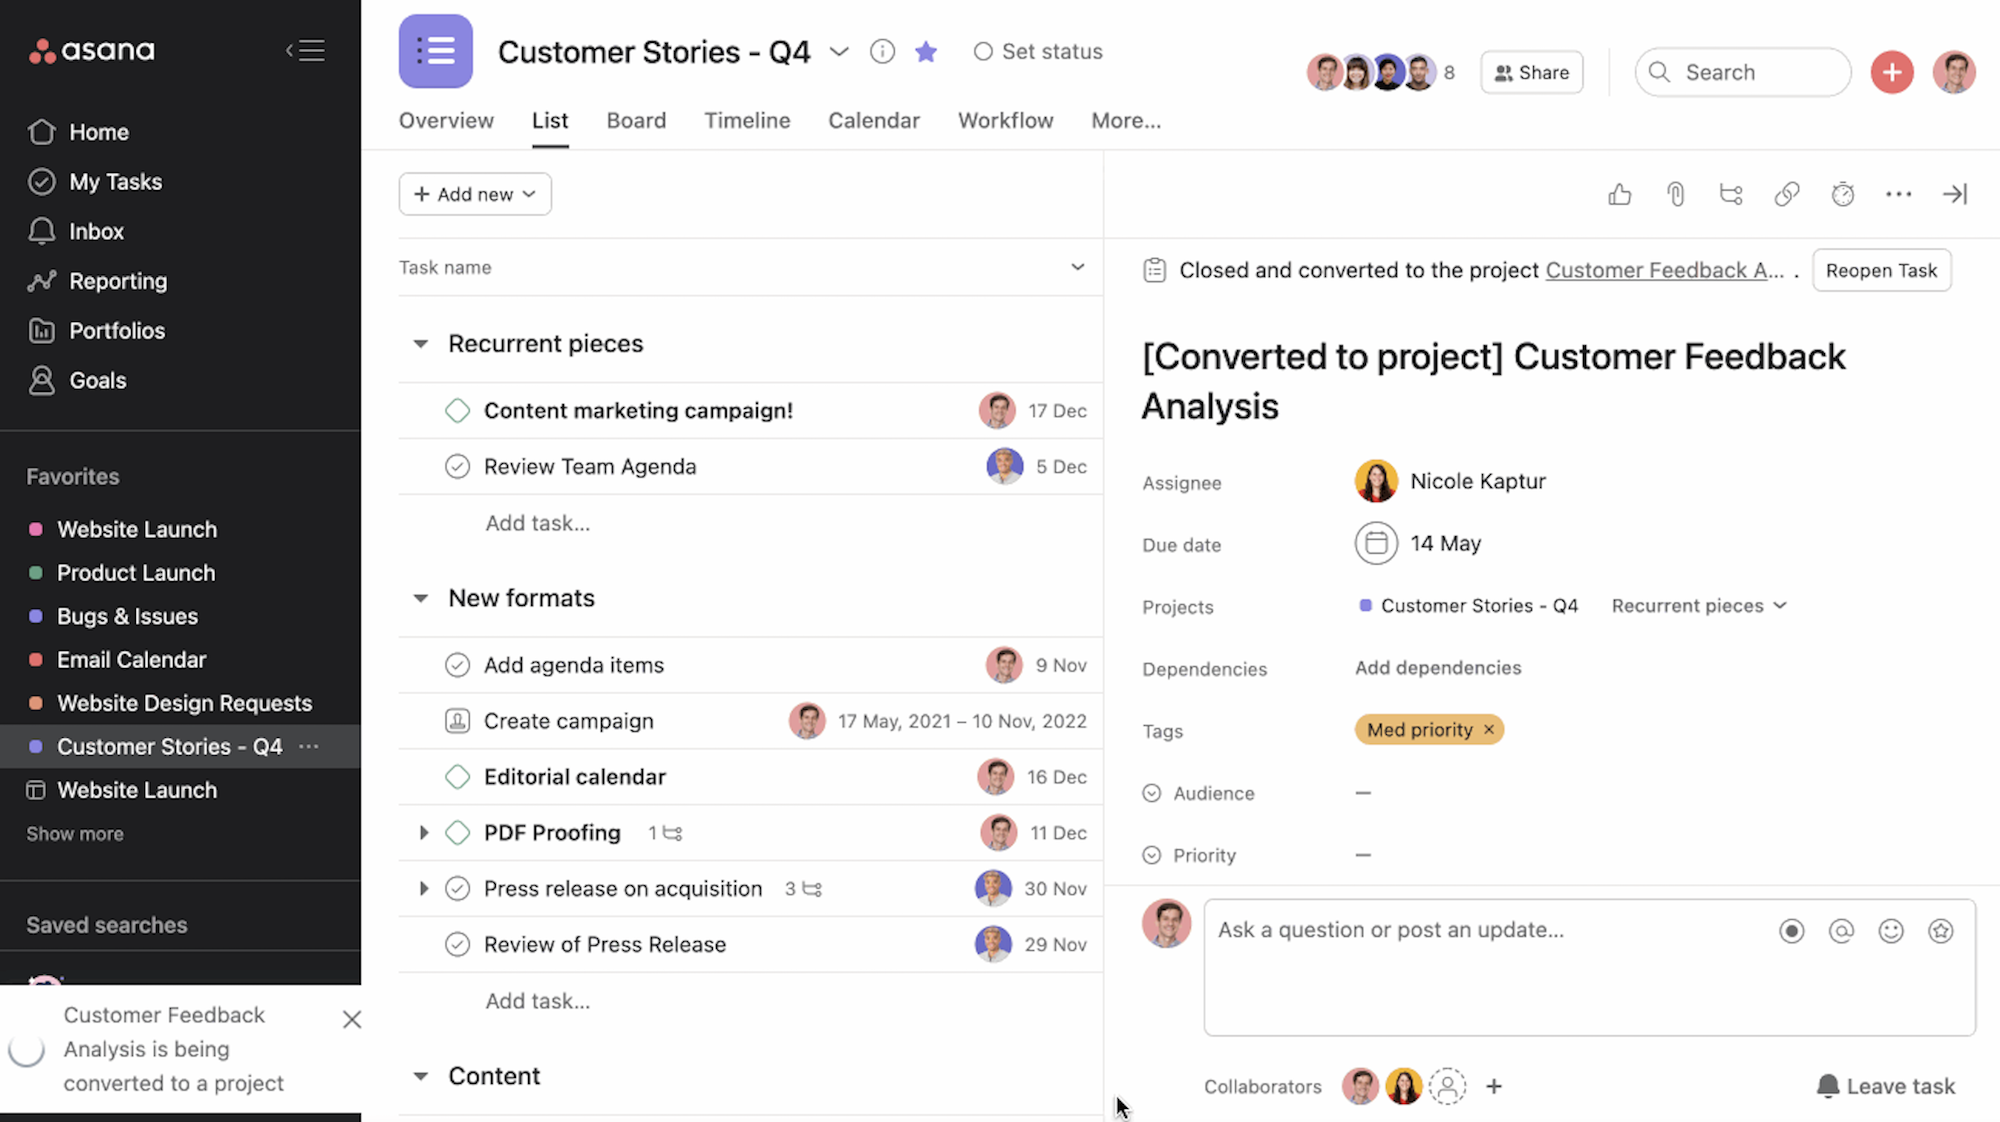This screenshot has height=1122, width=2000.
Task: Click the Share button
Action: (1532, 72)
